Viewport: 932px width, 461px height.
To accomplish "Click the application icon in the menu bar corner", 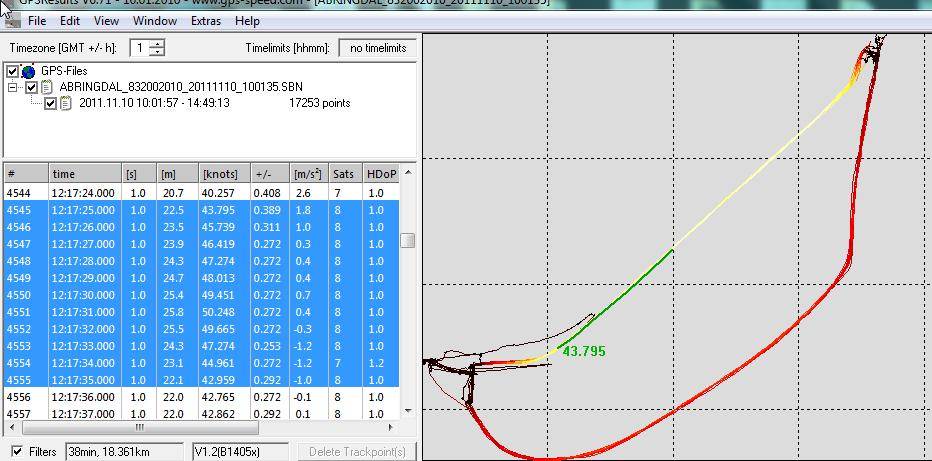I will 11,20.
